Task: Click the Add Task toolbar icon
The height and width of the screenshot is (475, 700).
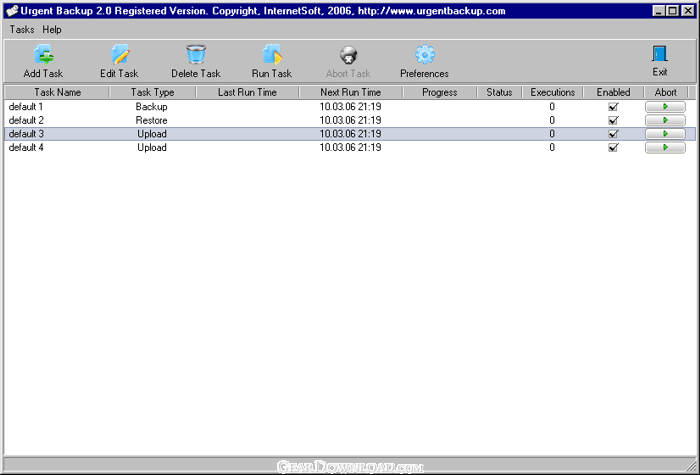Action: point(43,54)
